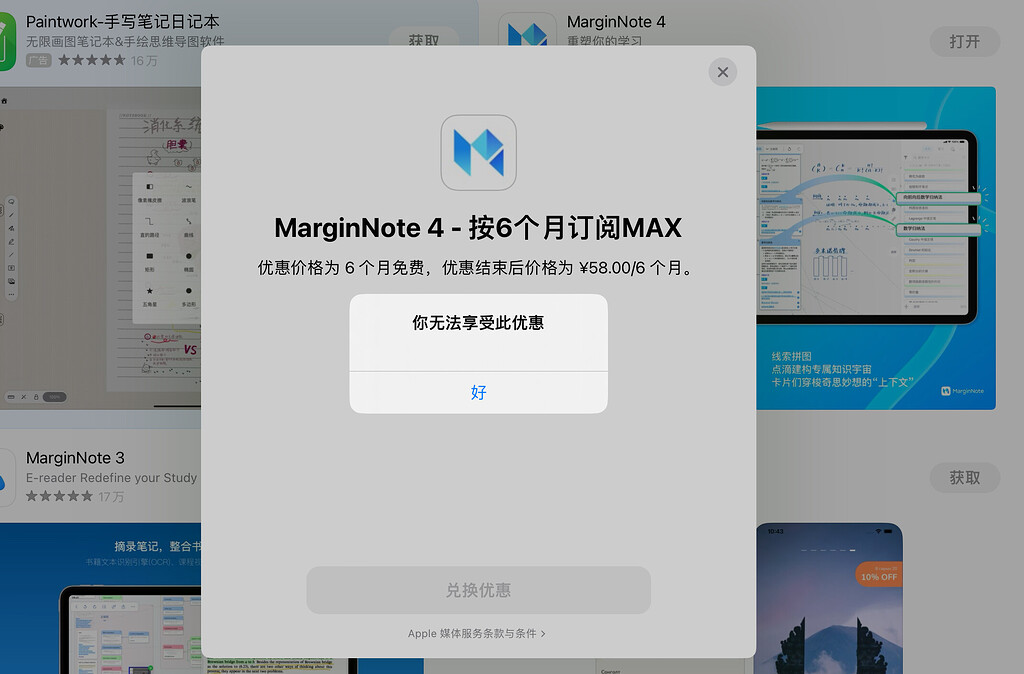Choose the straight path drawing tool
Image resolution: width=1024 pixels, height=674 pixels.
point(150,222)
